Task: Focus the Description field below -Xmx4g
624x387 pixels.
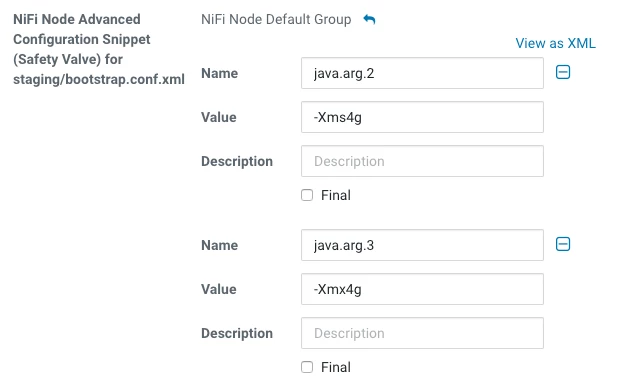Action: coord(422,333)
